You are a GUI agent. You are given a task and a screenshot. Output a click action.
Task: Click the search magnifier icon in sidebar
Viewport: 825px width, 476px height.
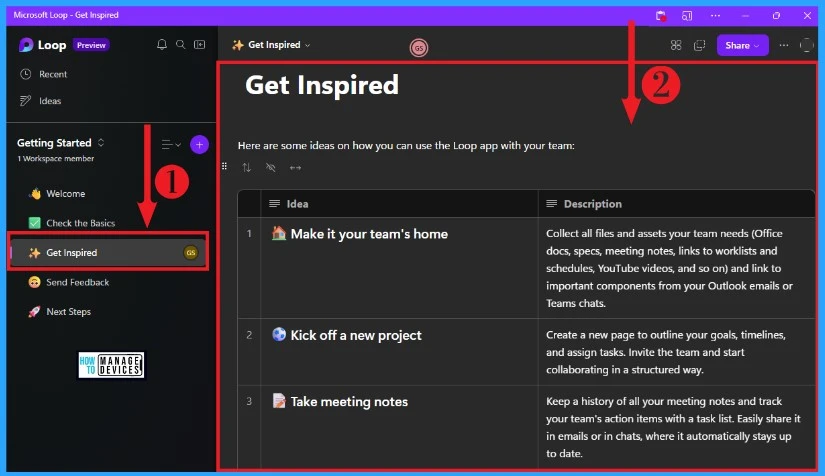tap(180, 45)
